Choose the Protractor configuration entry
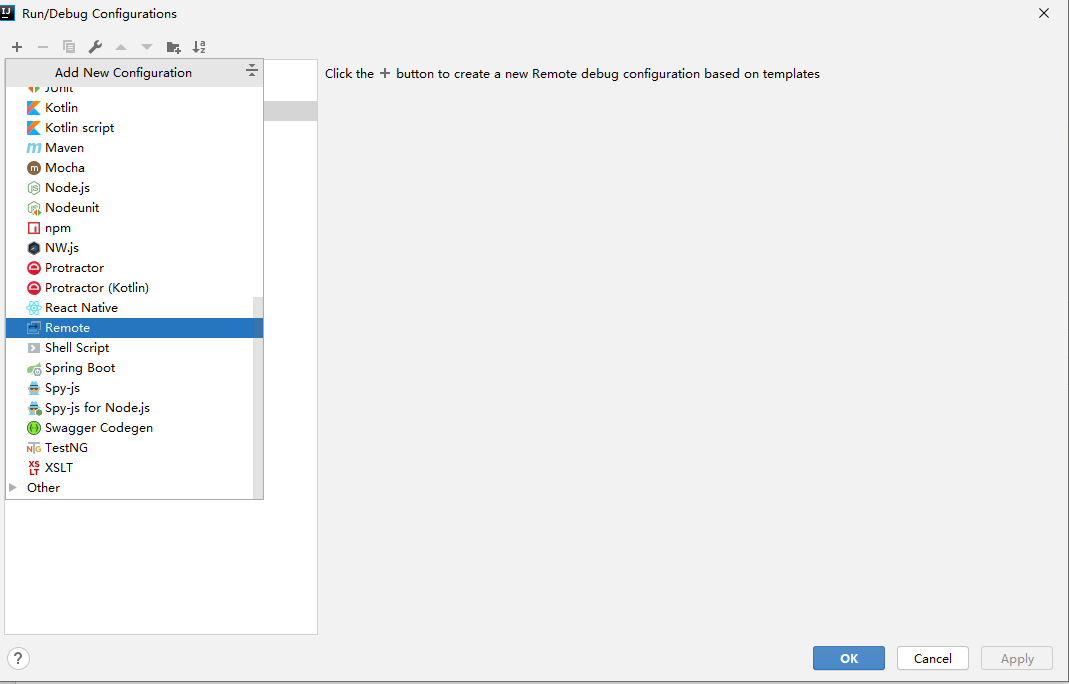The height and width of the screenshot is (684, 1069). (x=134, y=267)
